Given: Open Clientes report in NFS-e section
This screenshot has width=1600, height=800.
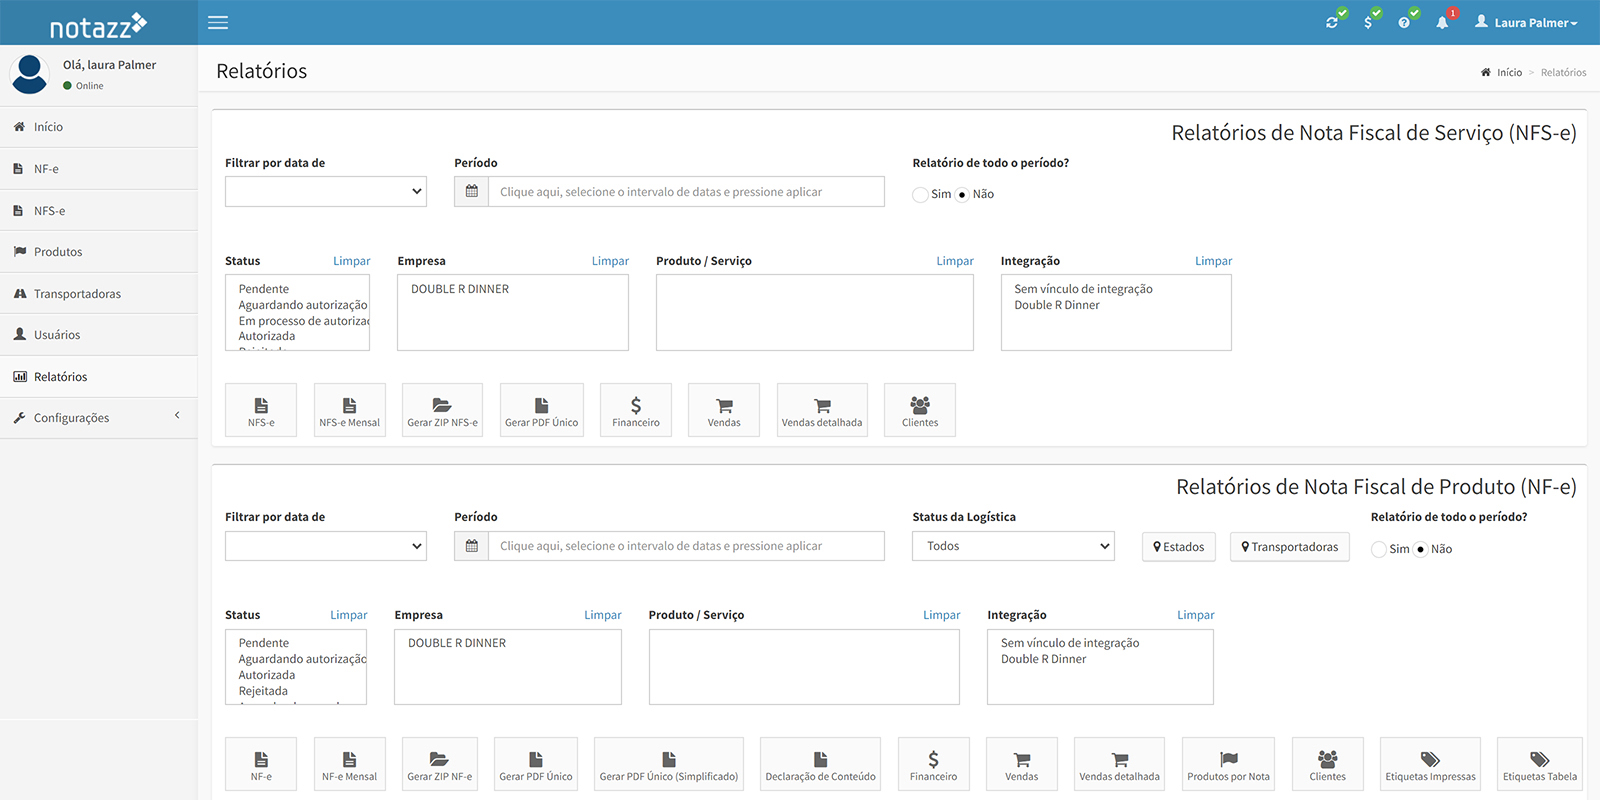Looking at the screenshot, I should point(920,410).
